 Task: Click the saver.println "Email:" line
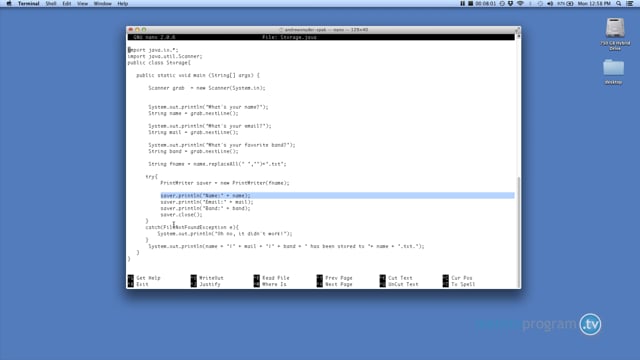pyautogui.click(x=207, y=202)
